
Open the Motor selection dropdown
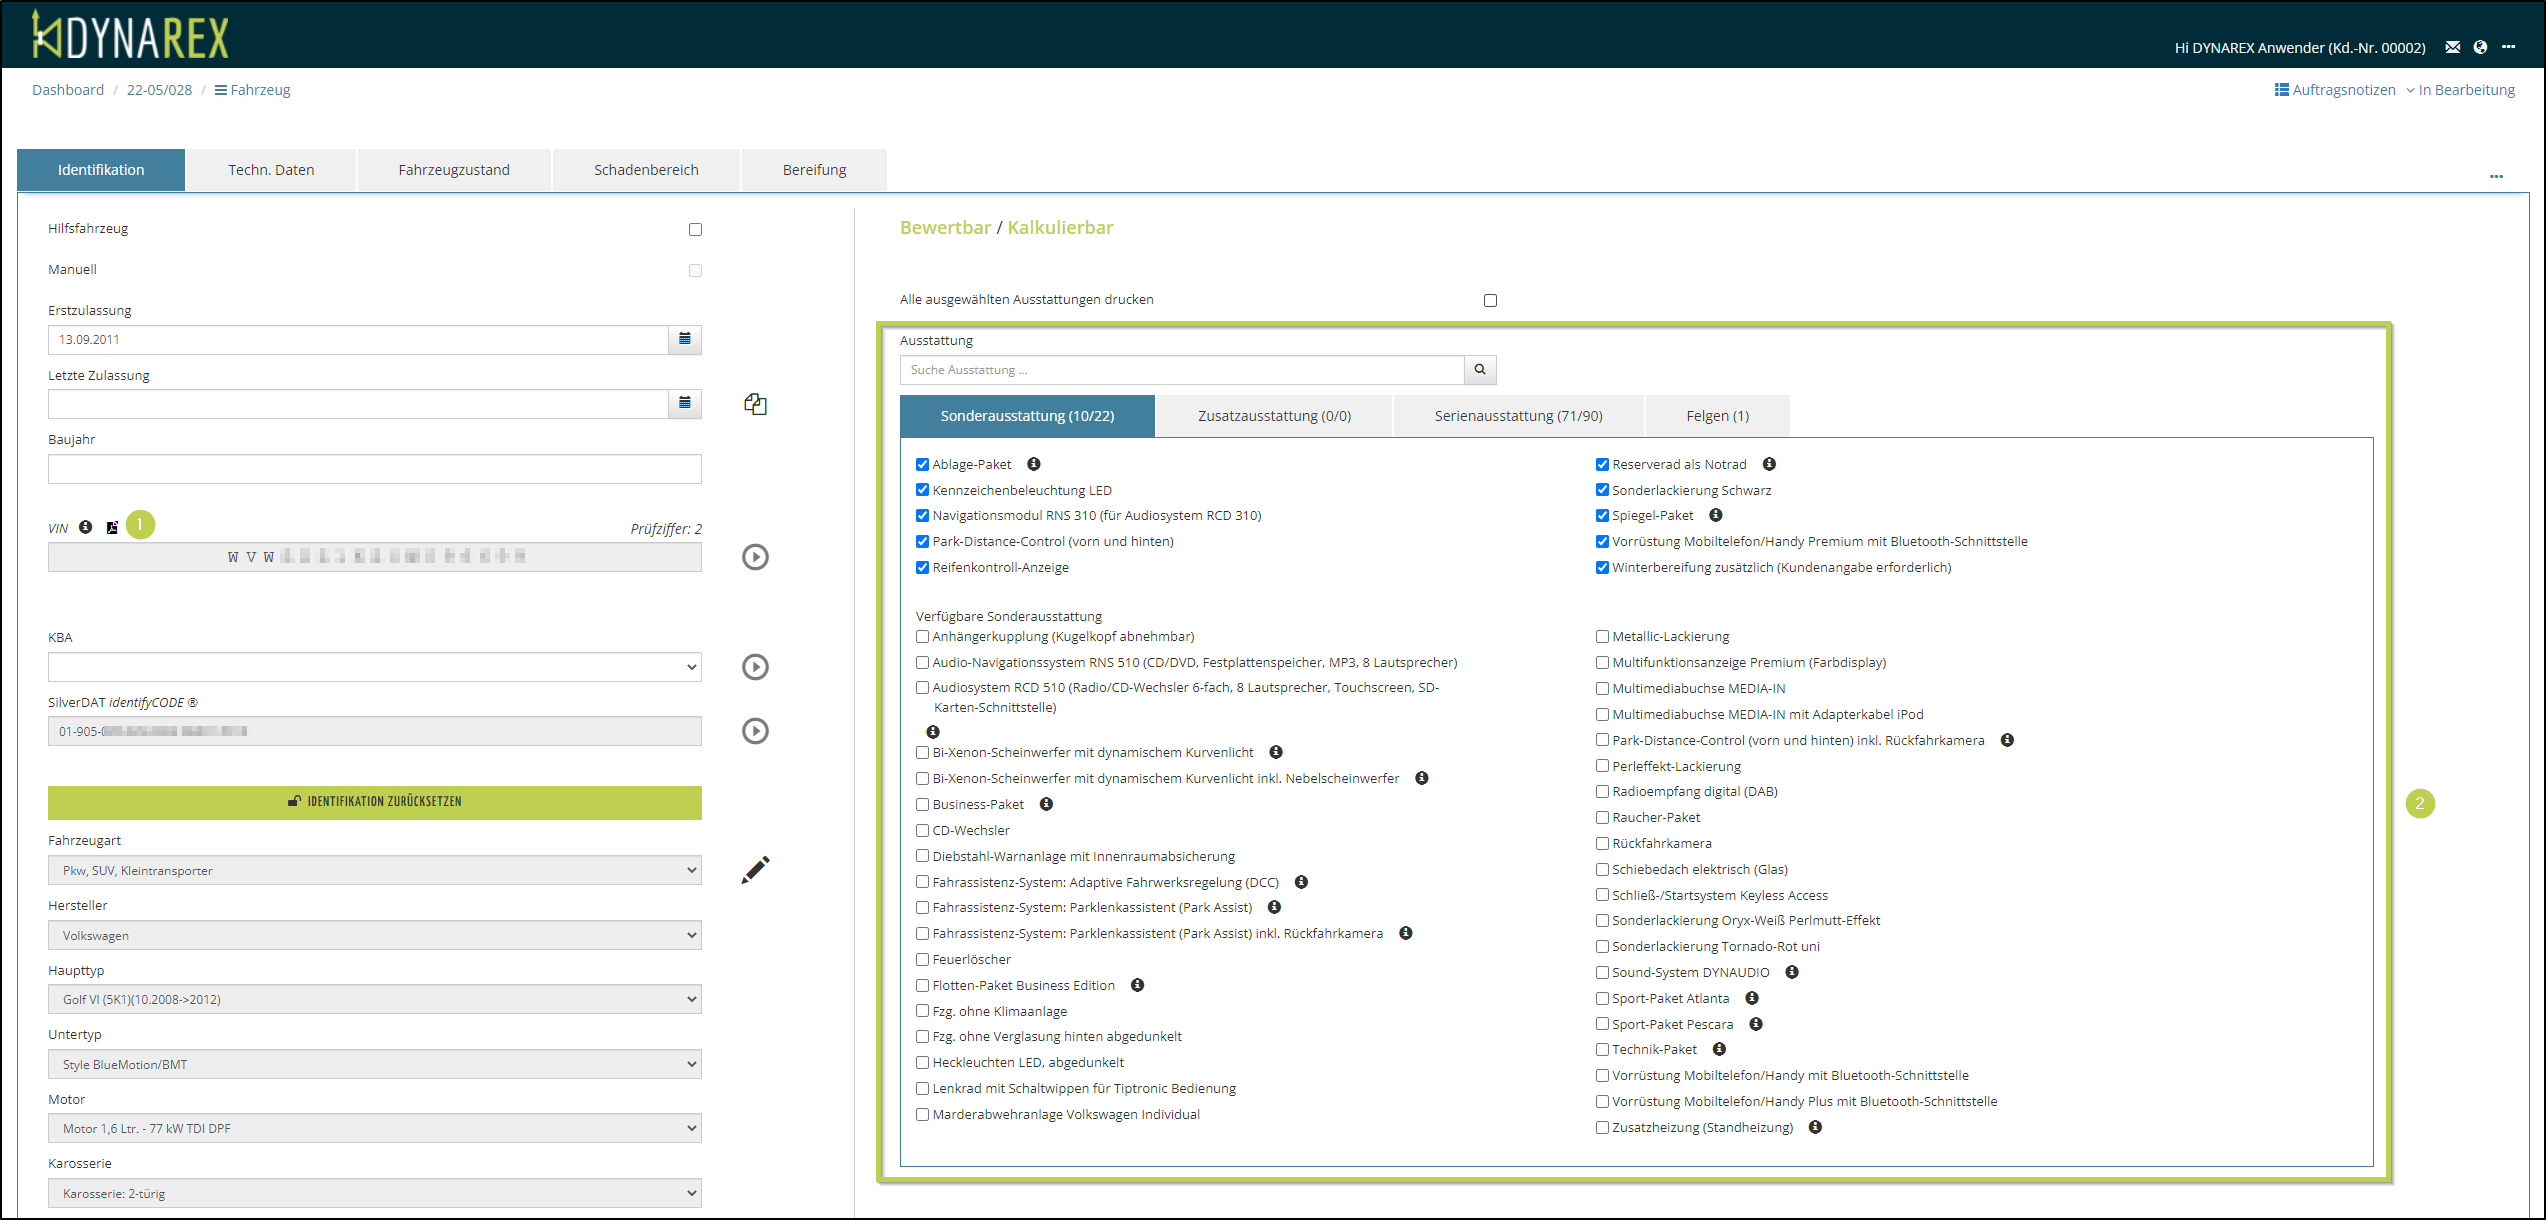pyautogui.click(x=374, y=1128)
